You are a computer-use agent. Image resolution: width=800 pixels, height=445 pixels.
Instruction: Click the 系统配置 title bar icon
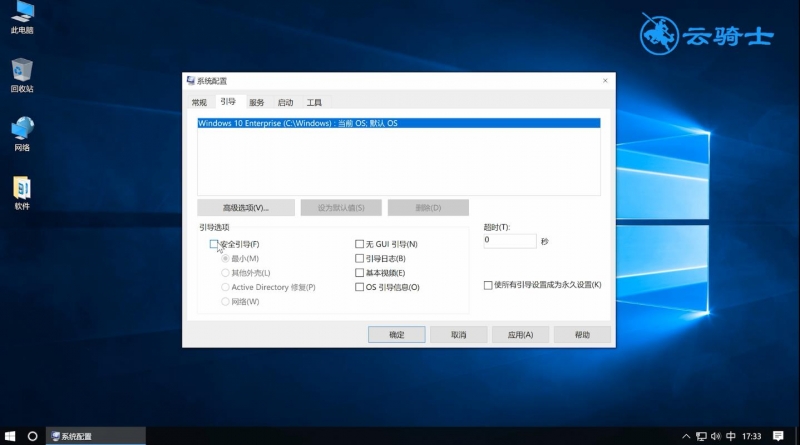tap(191, 81)
